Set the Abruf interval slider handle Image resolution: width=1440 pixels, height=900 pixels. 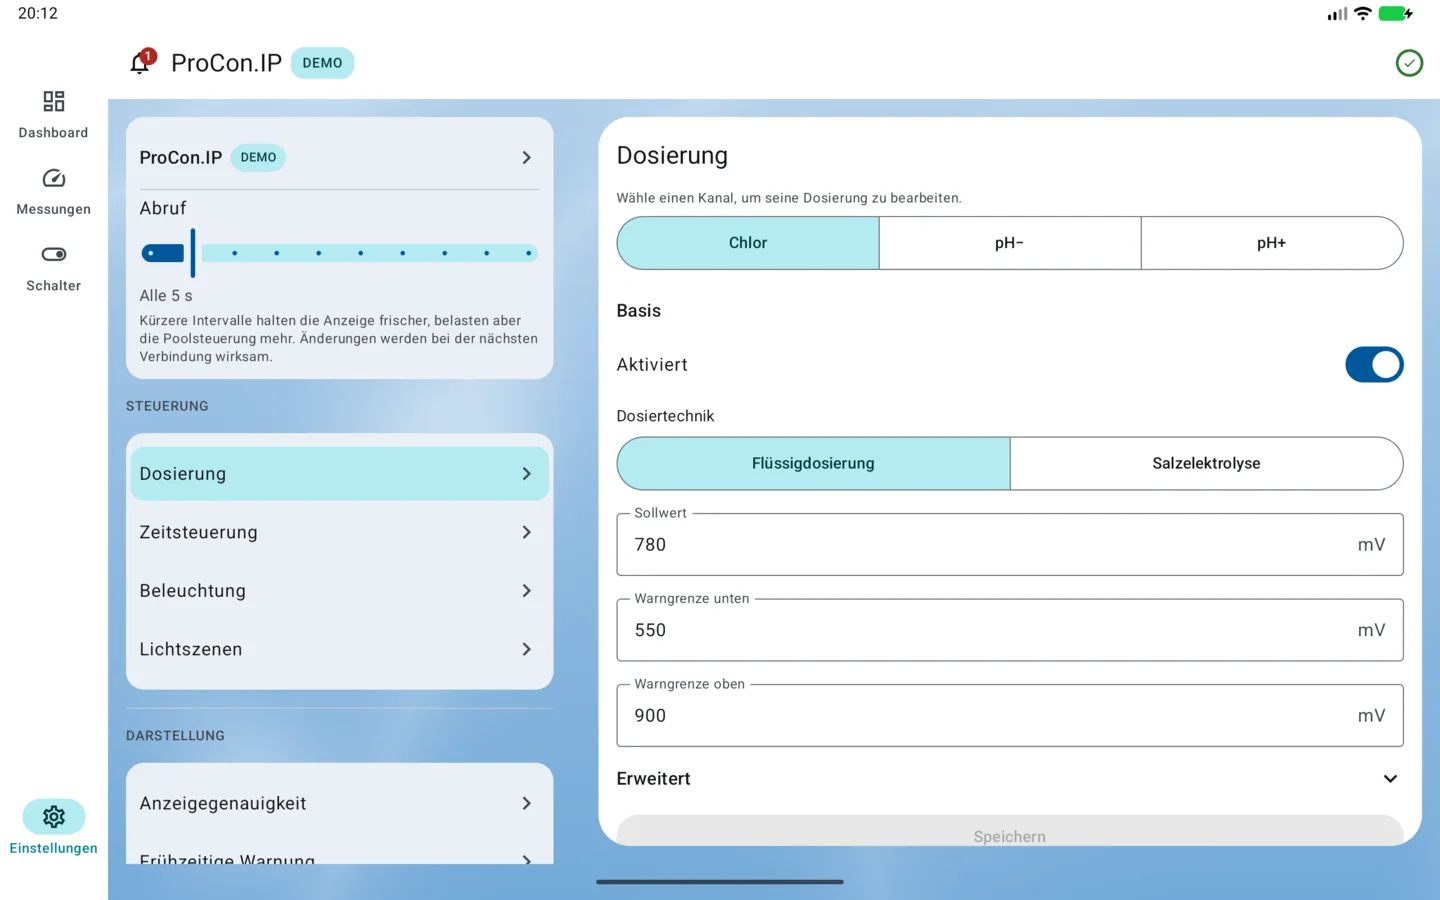click(x=193, y=253)
